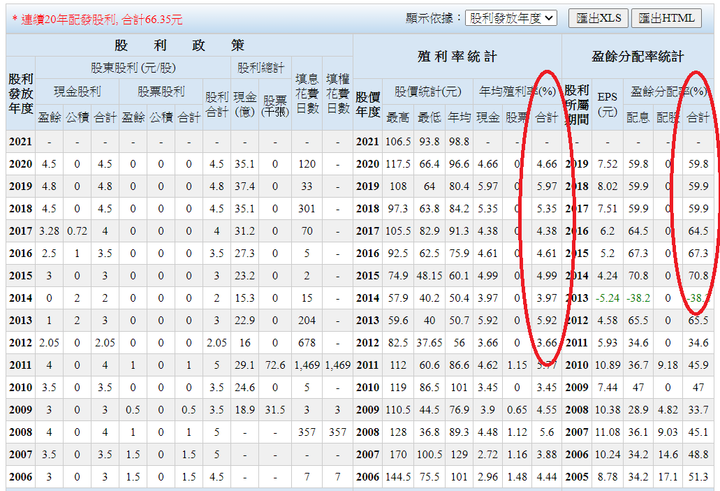Click the 98.8 average price cell
Screen dimensions: 720x491
pos(459,141)
